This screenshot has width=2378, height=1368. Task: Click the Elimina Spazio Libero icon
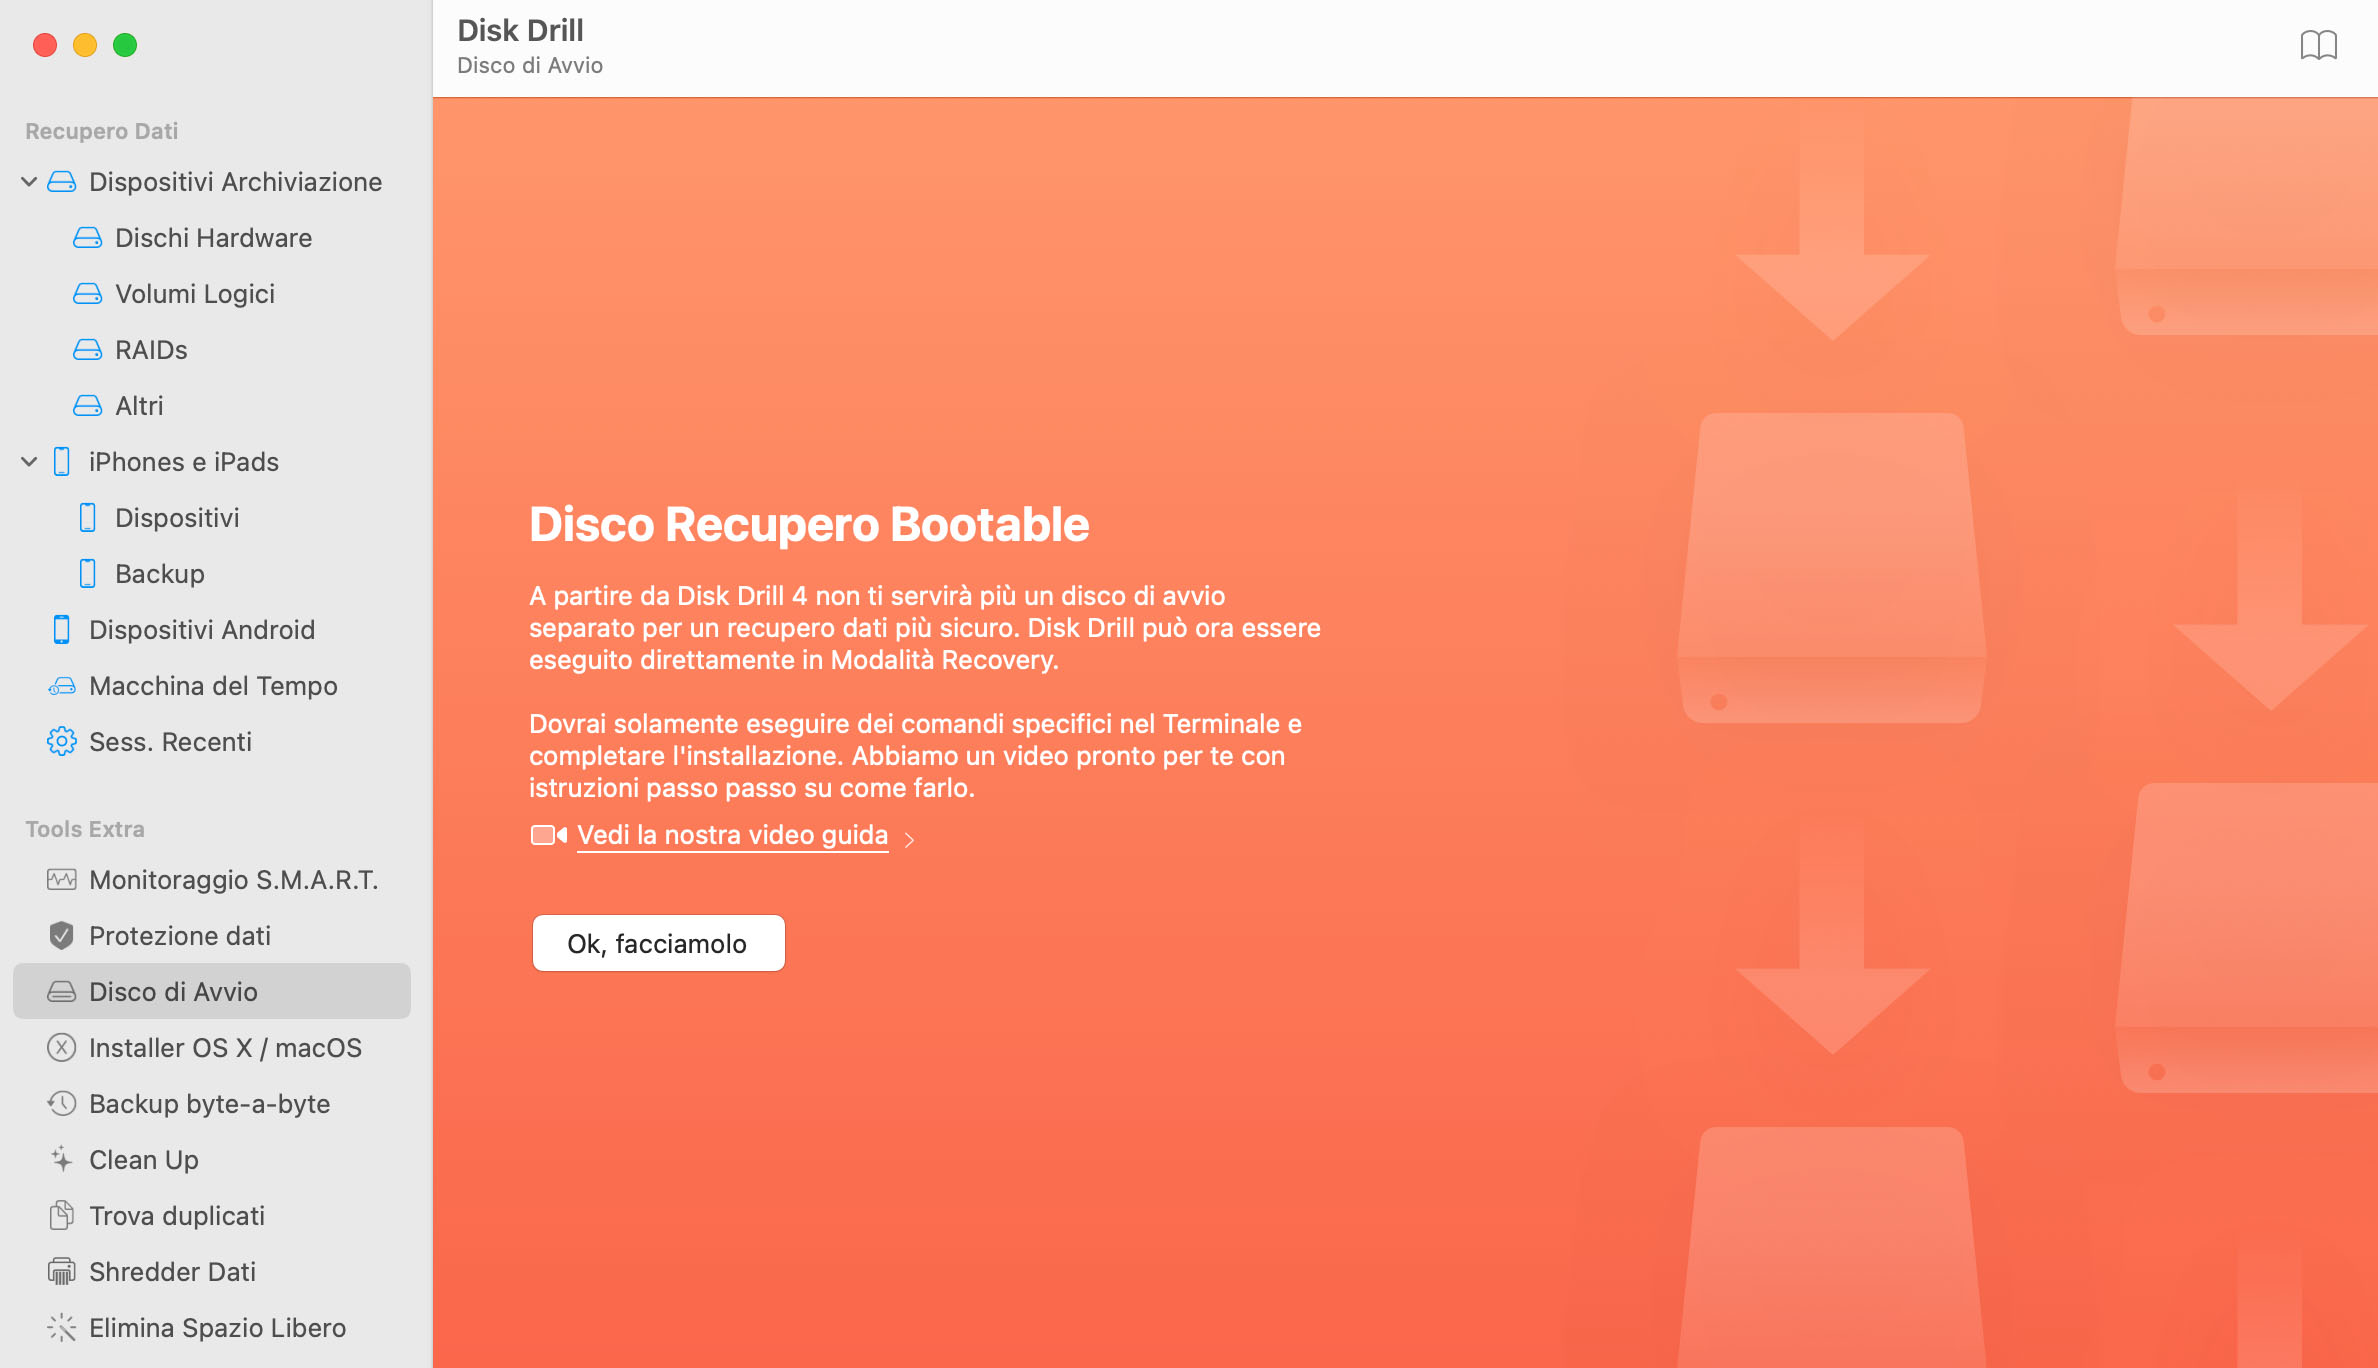[60, 1327]
